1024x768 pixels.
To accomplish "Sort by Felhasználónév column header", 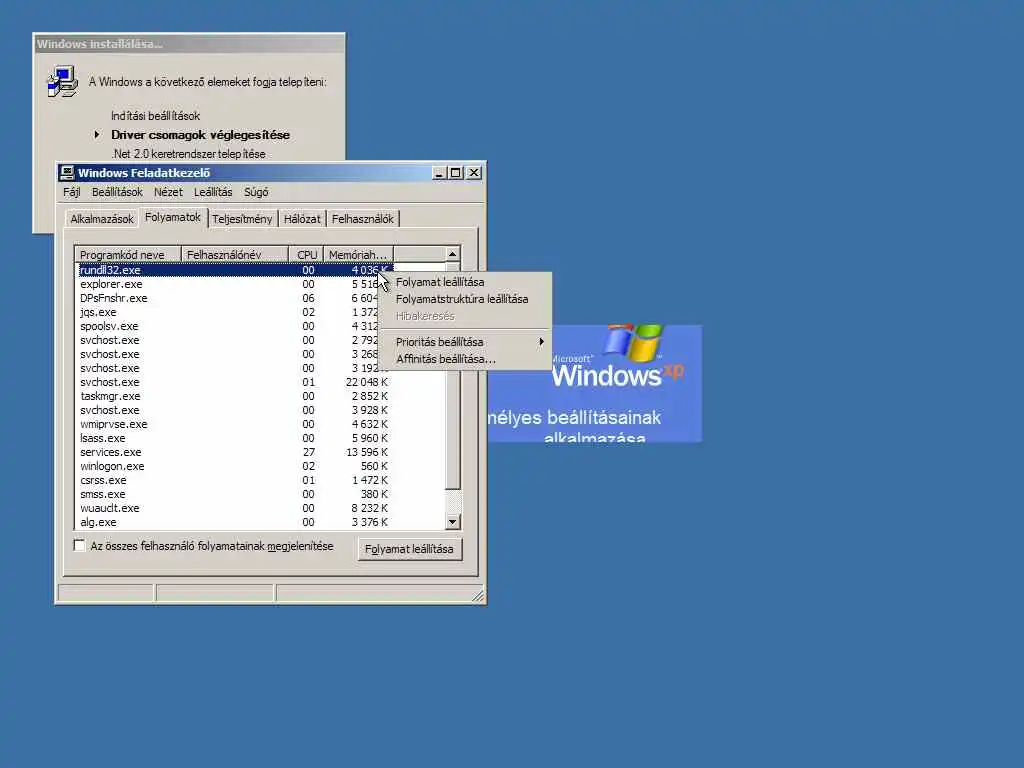I will click(x=234, y=255).
